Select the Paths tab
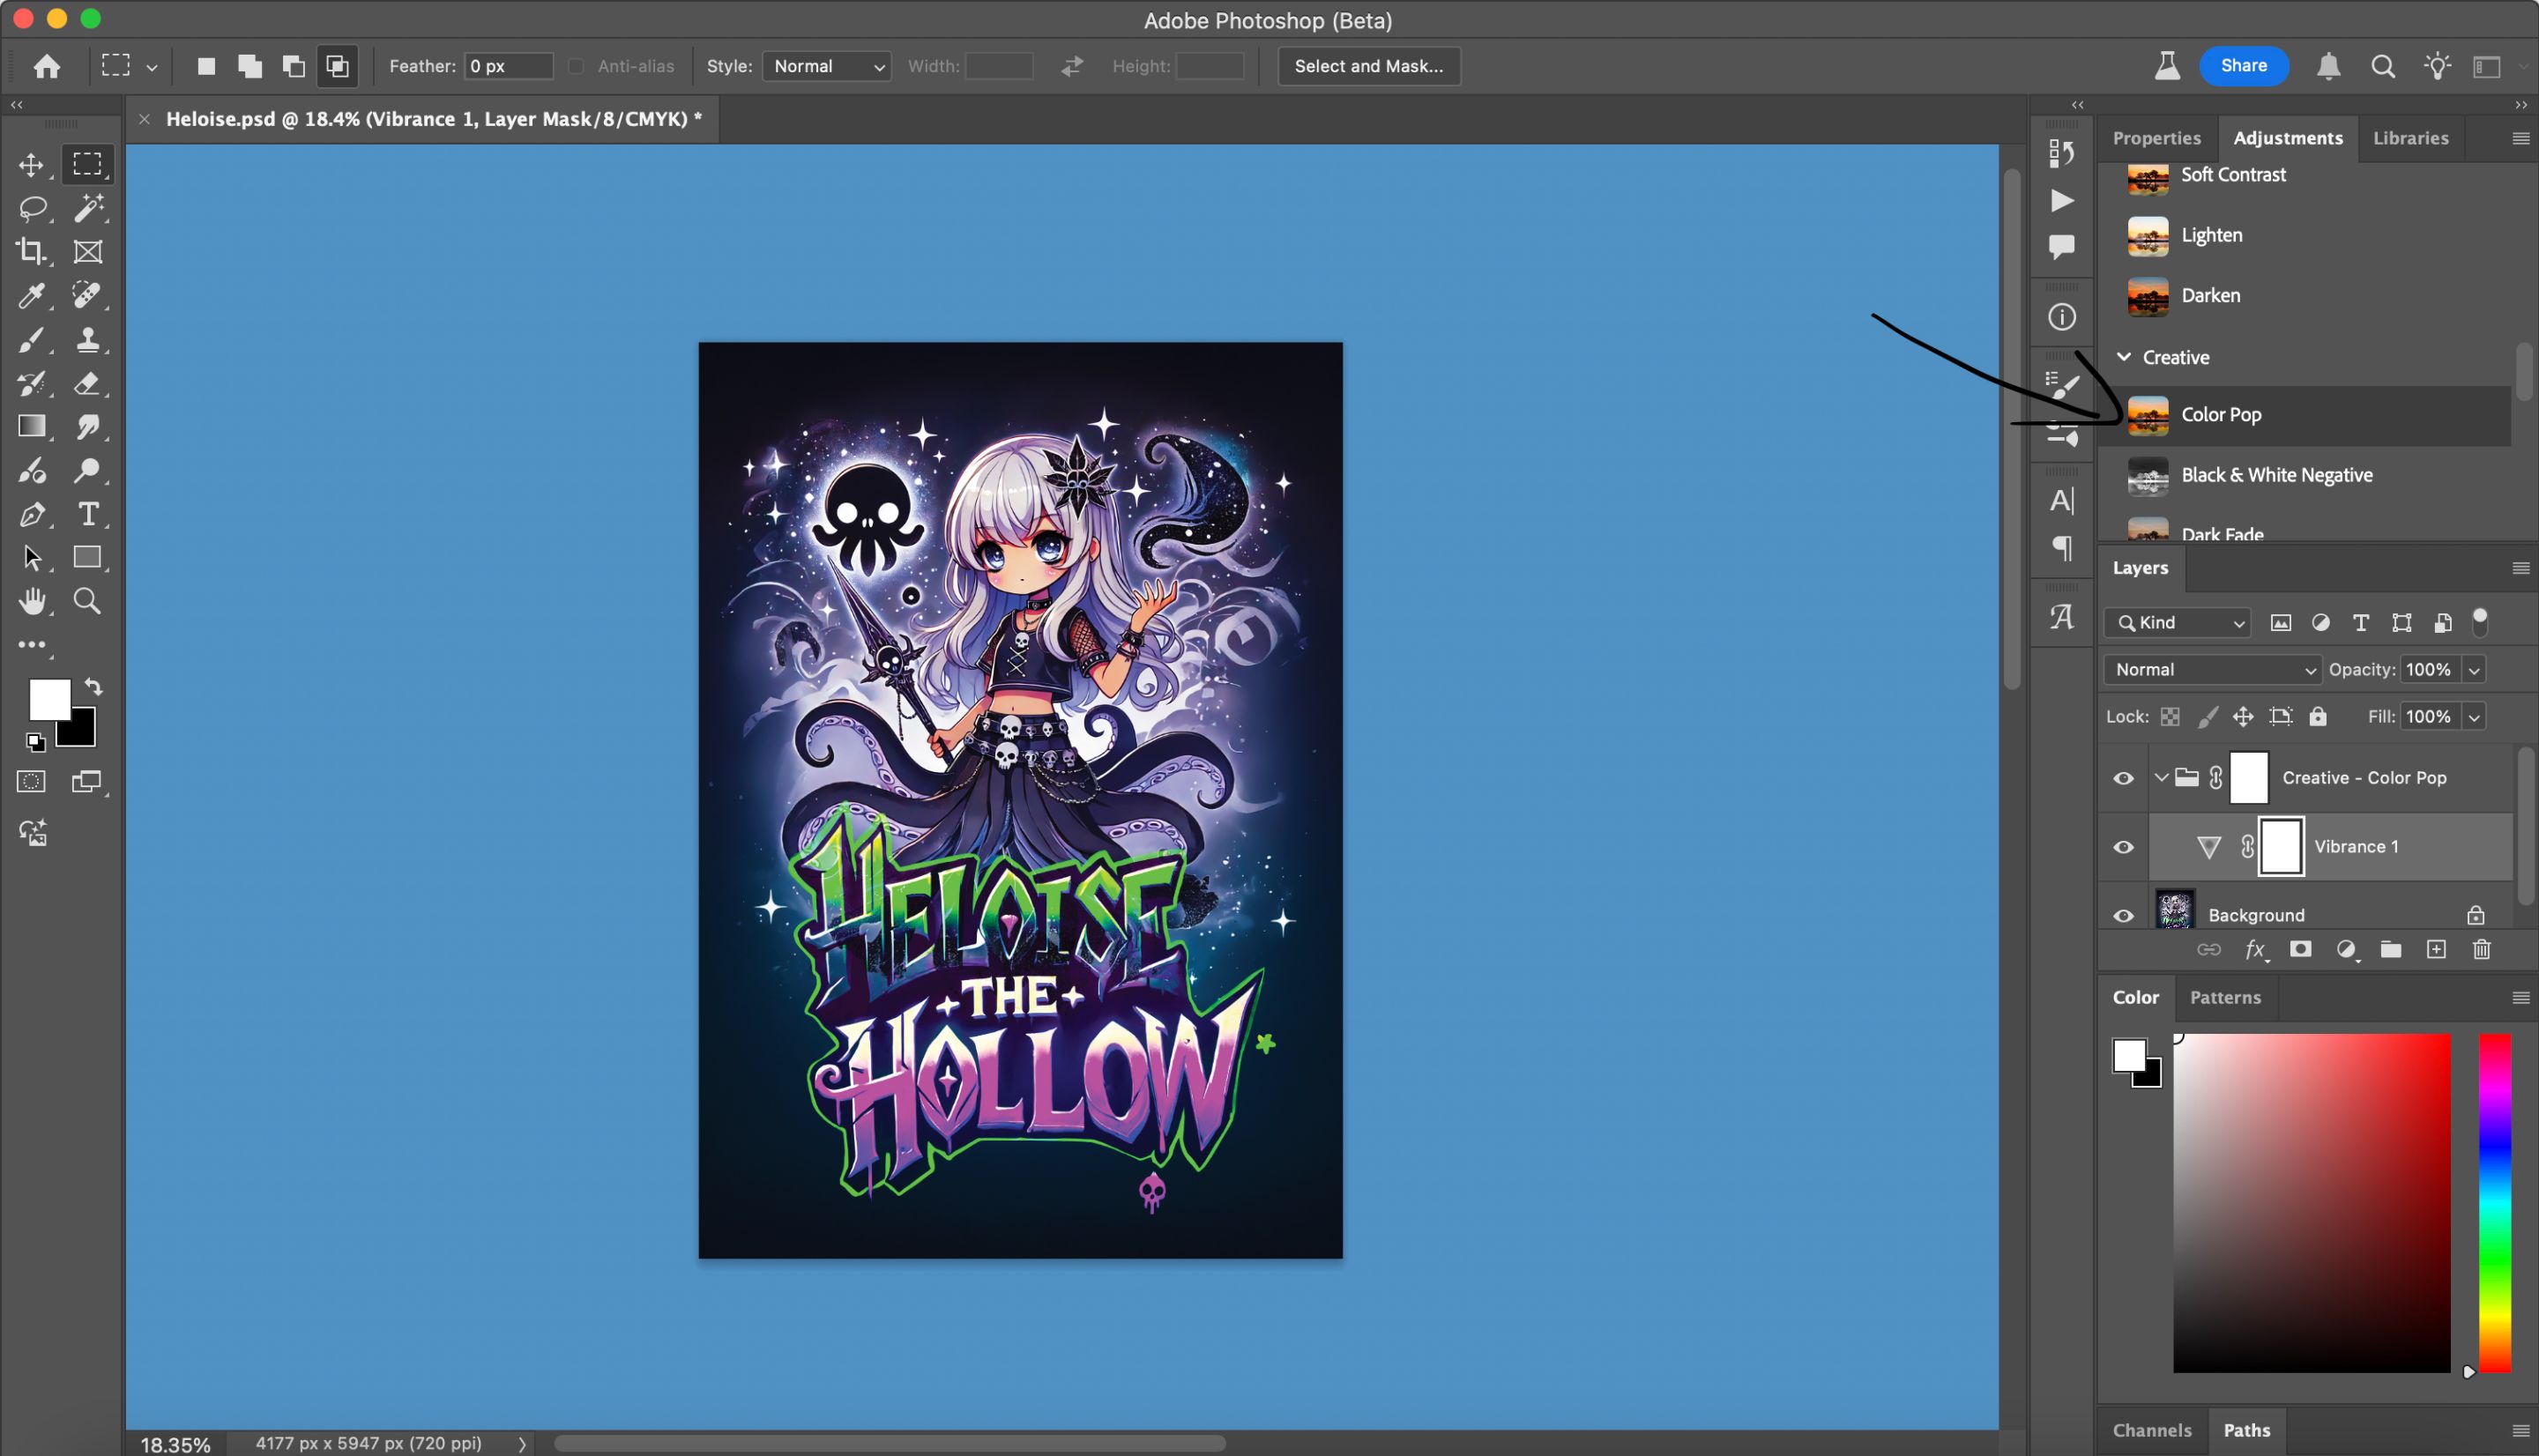Screen dimensions: 2539x1456 coord(2247,1430)
